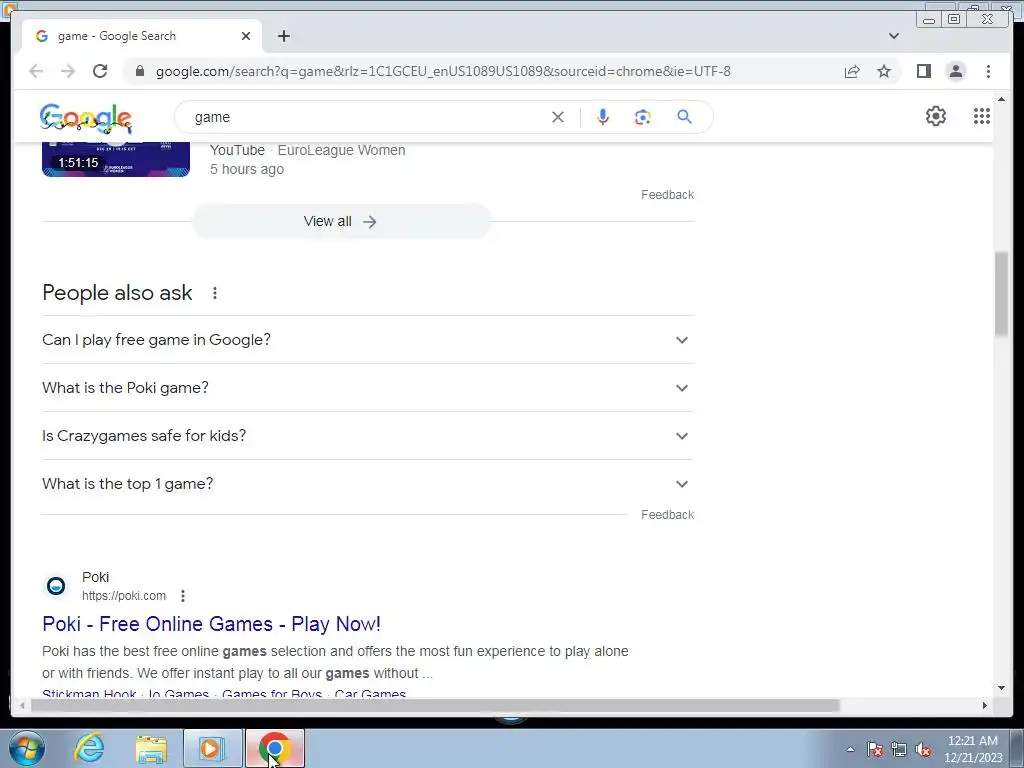This screenshot has height=768, width=1024.
Task: Close the game - Google Search tab
Action: 246,36
